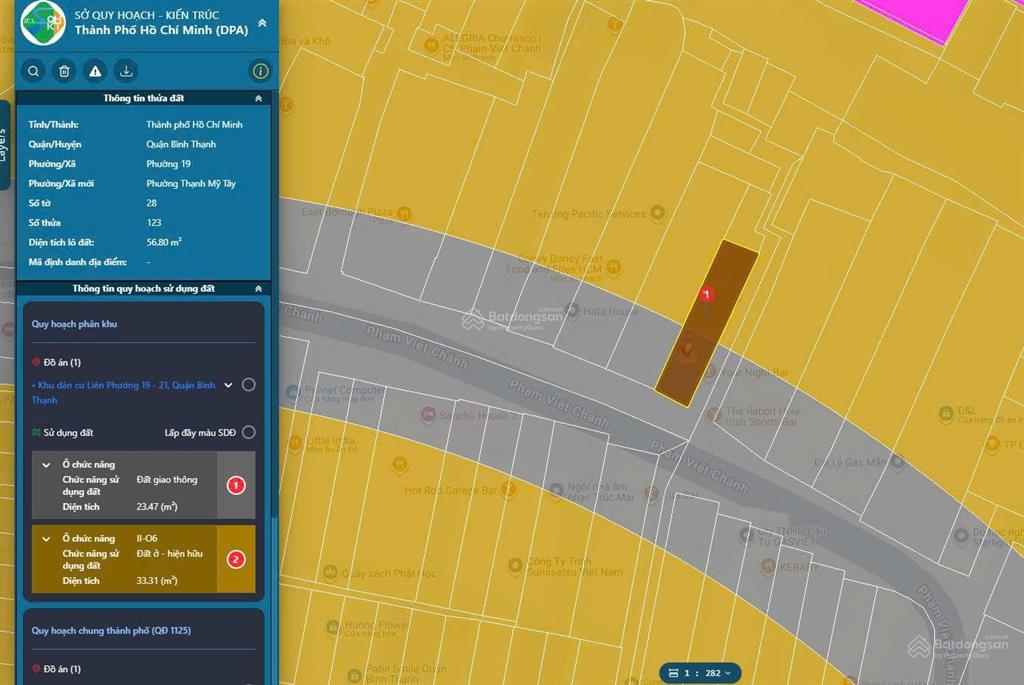Screen dimensions: 1024x685
Task: Open the Layers side tab
Action: [4, 145]
